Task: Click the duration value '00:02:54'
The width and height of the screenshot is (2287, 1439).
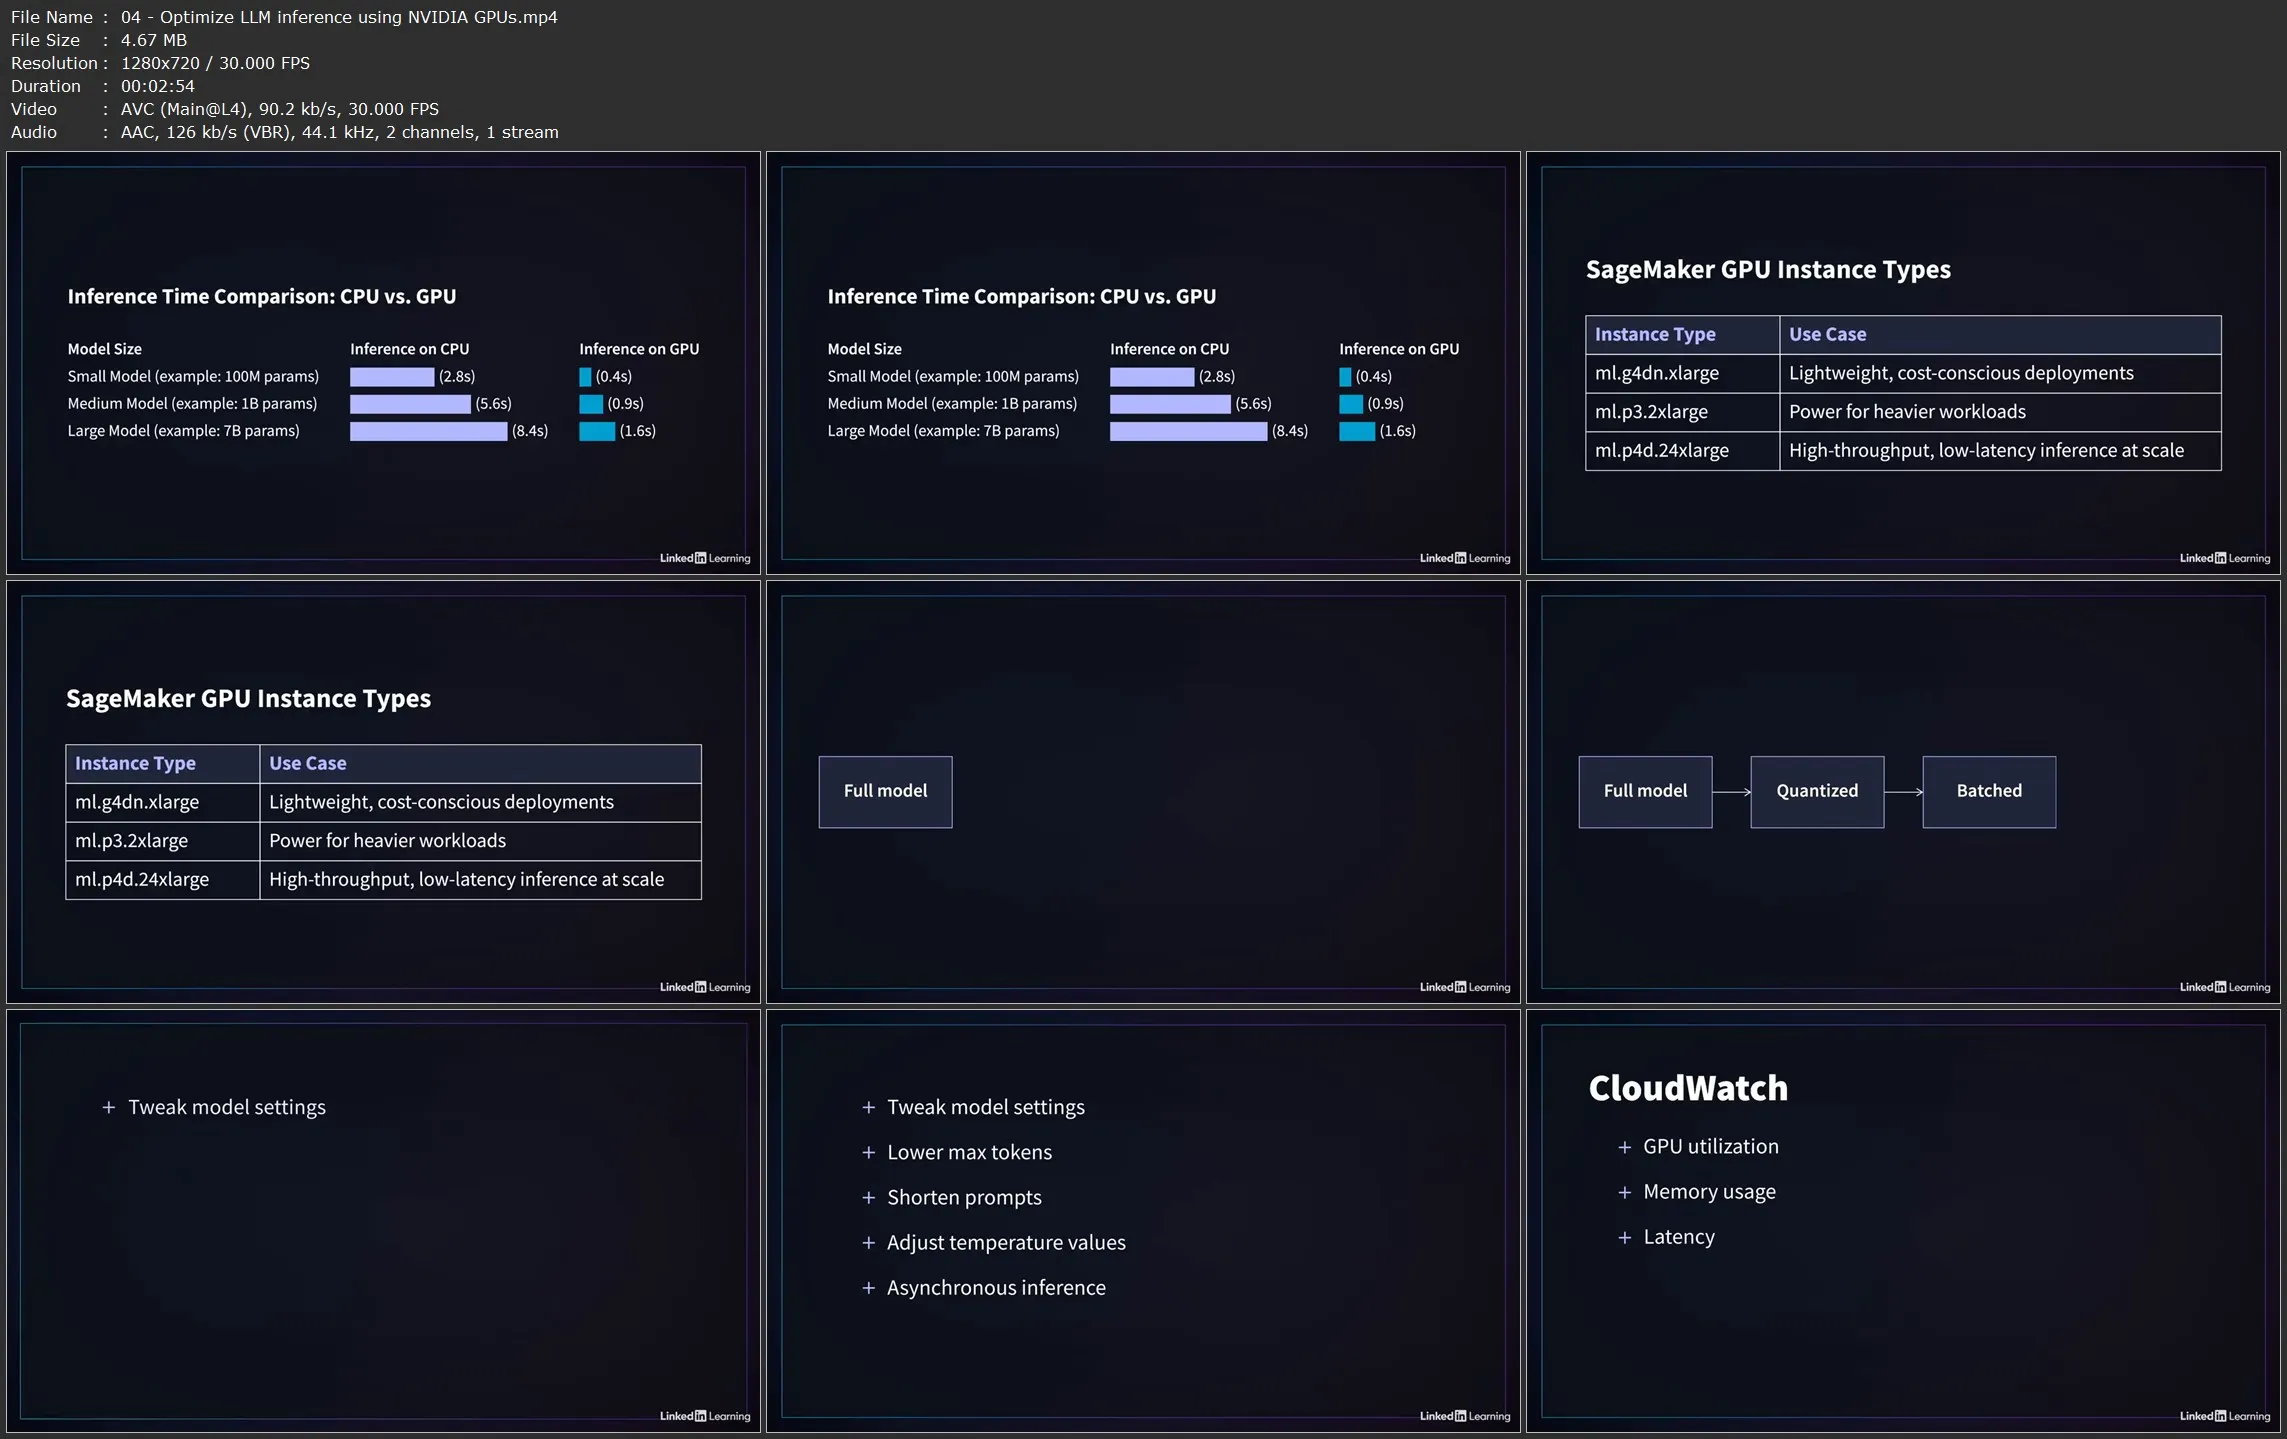Action: pyautogui.click(x=158, y=86)
